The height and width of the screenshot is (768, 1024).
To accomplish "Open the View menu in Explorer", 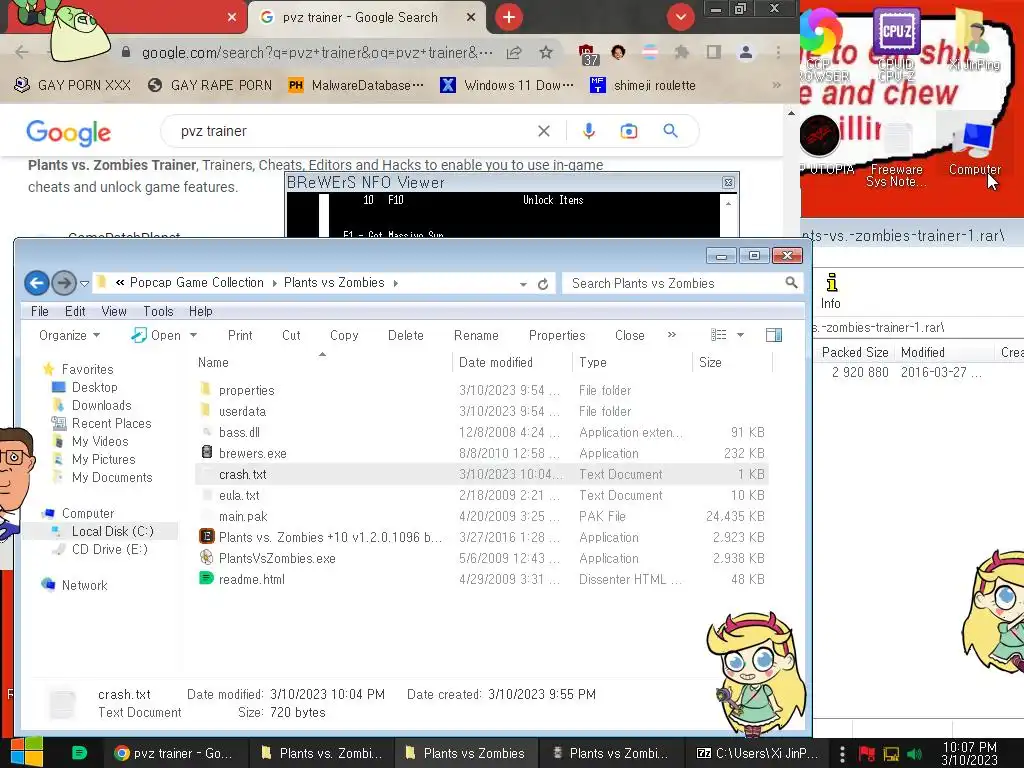I will tap(114, 312).
